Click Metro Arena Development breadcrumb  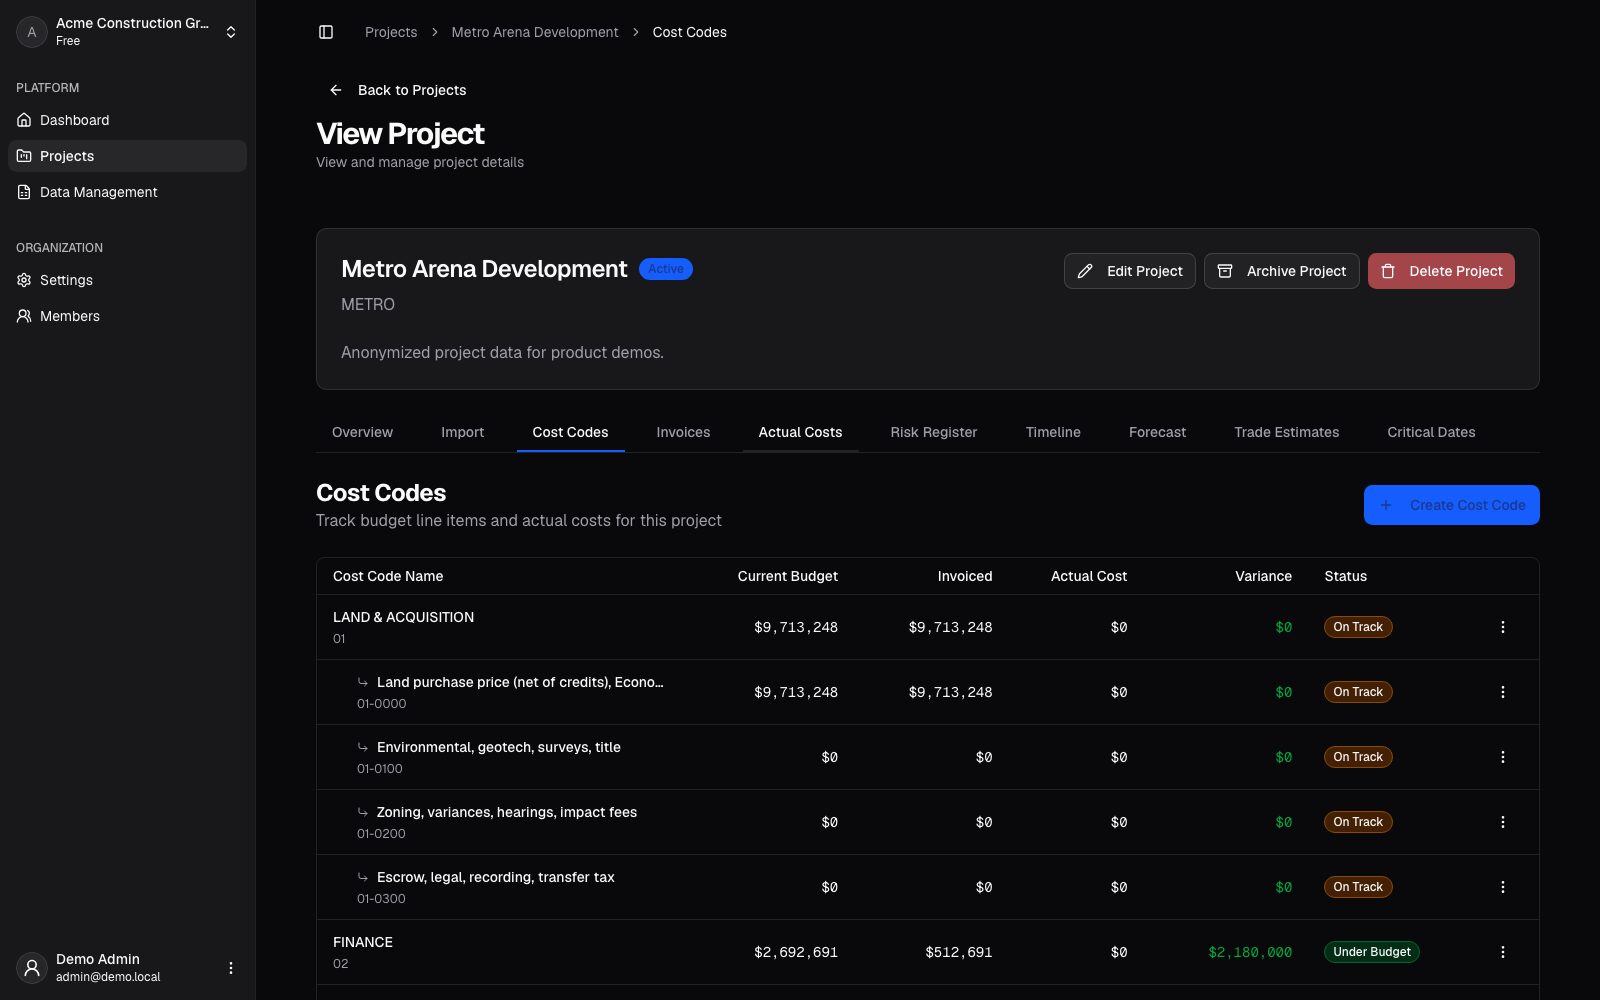(535, 32)
